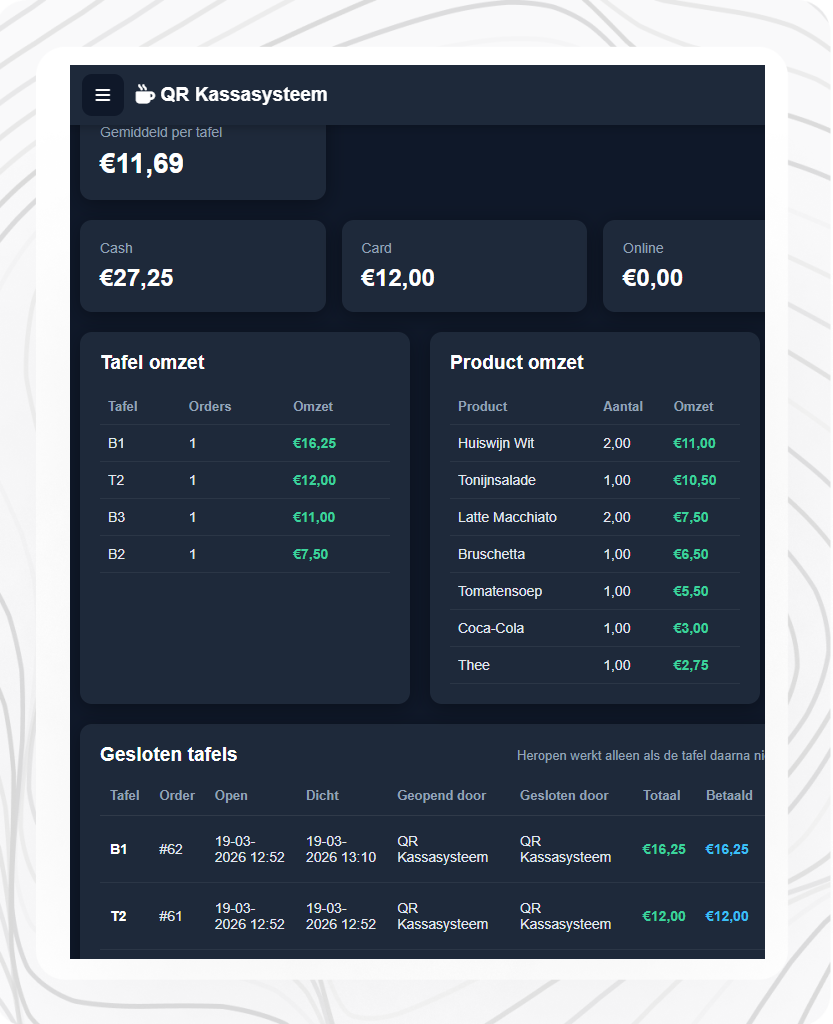
Task: Click the QR Kassasysteem title
Action: pyautogui.click(x=243, y=95)
